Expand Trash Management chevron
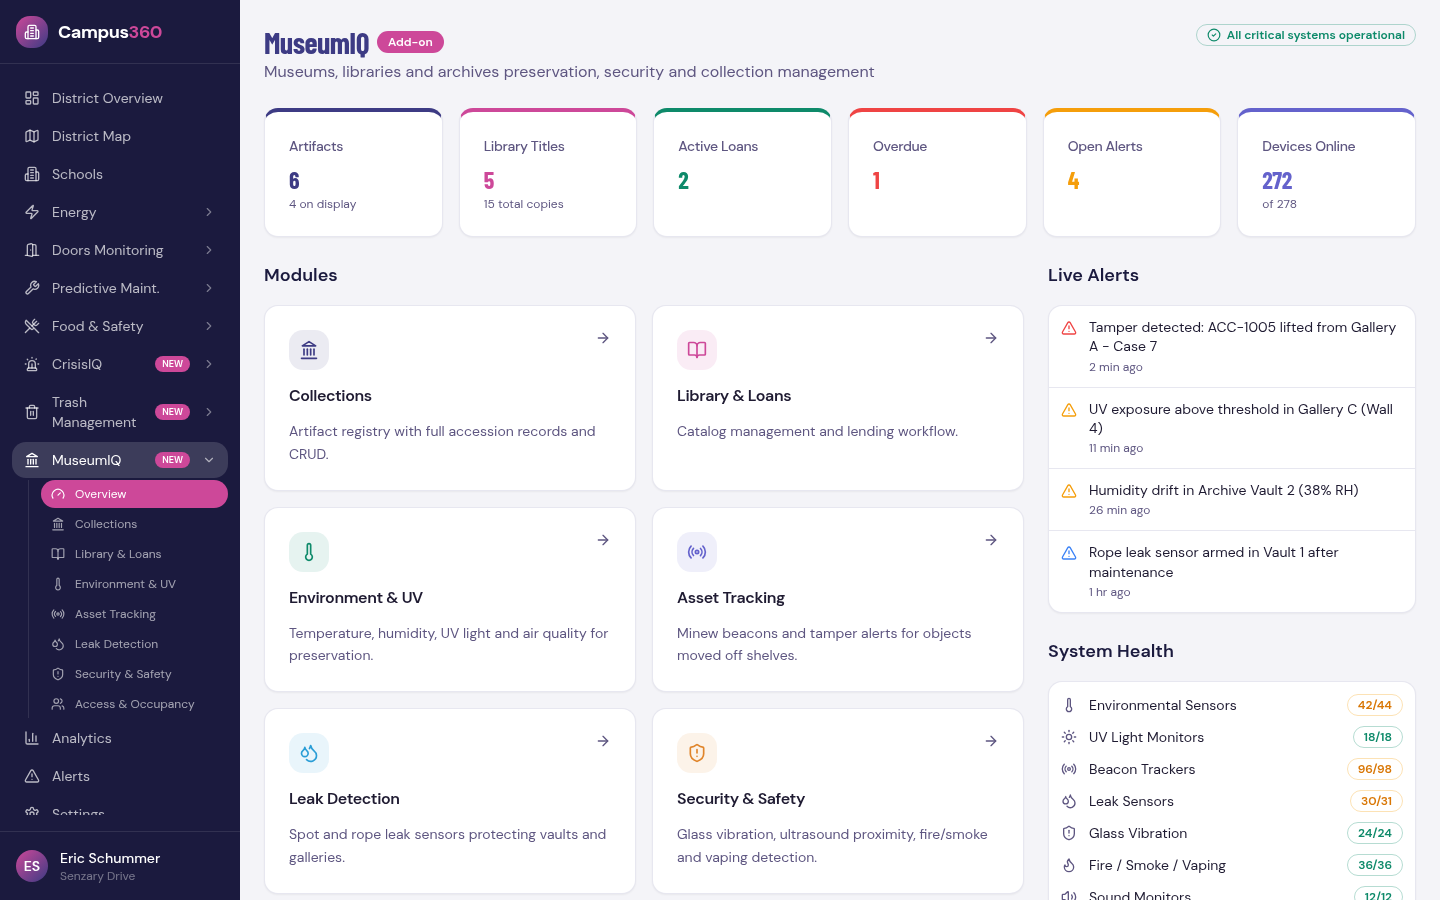Screen dimensions: 1440x900 point(209,412)
